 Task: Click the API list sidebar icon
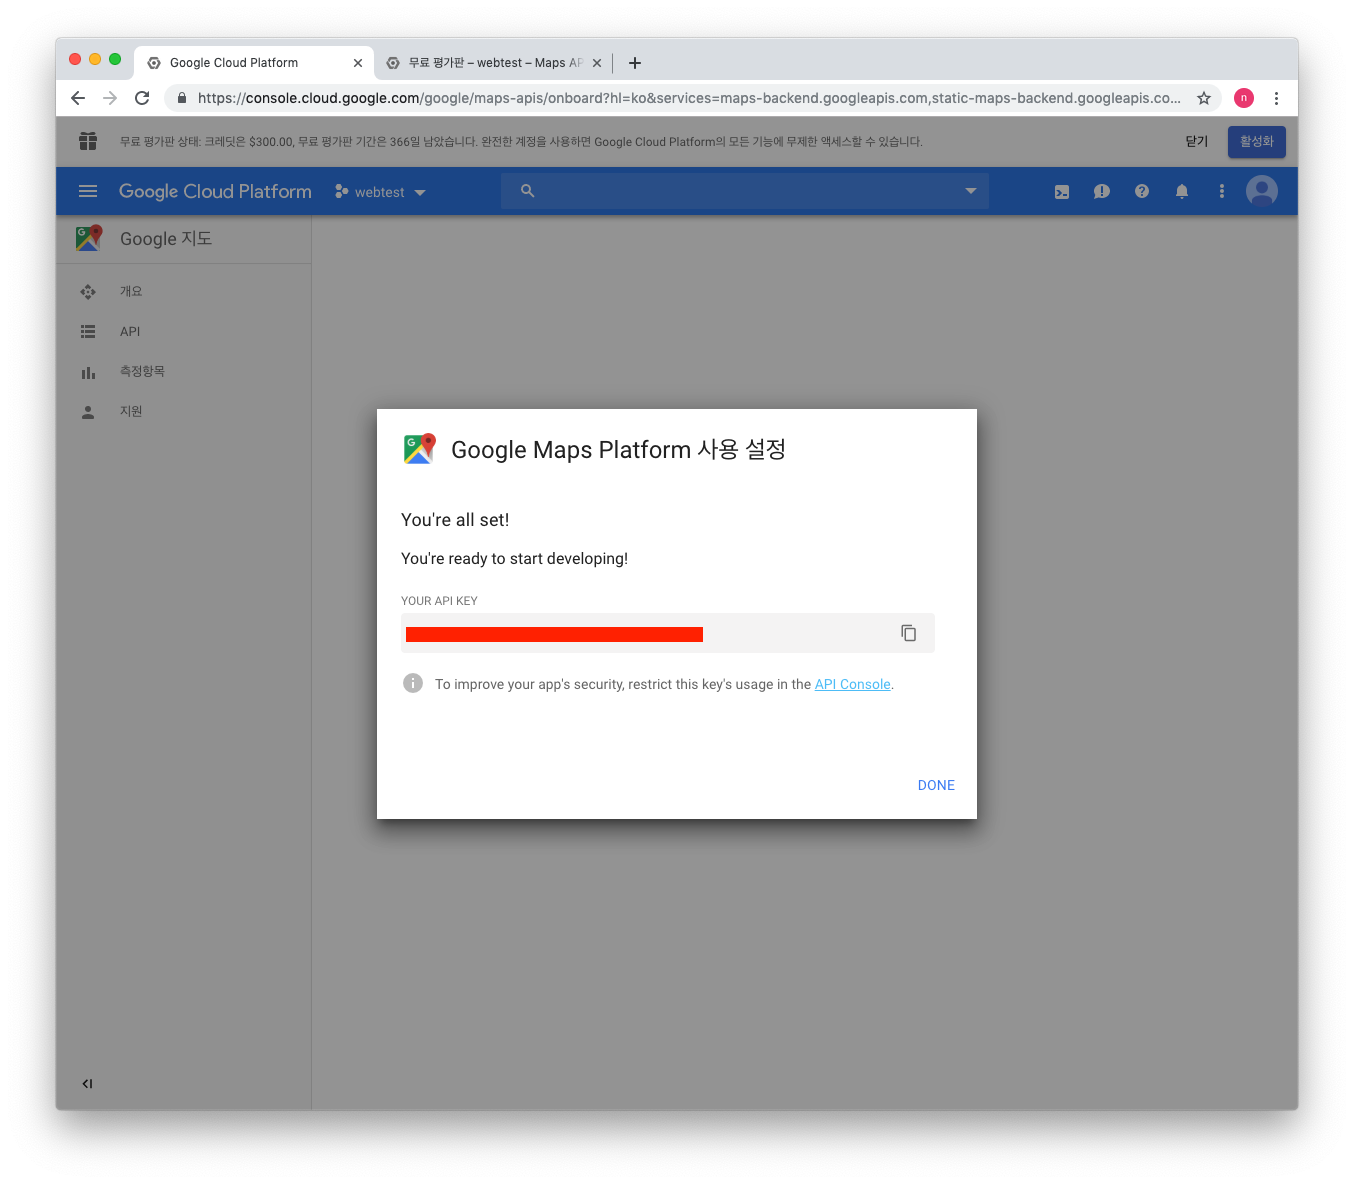pos(88,331)
